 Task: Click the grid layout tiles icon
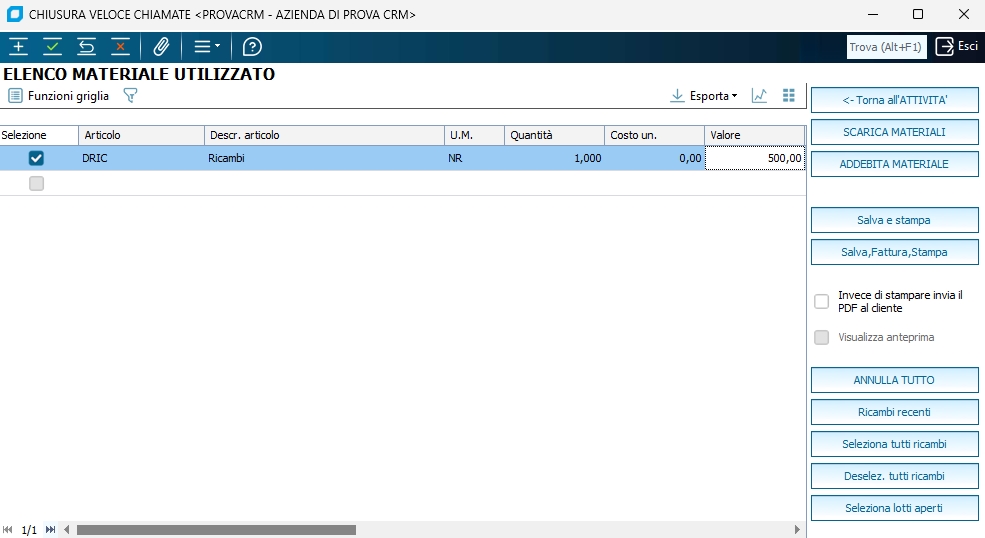tap(789, 95)
